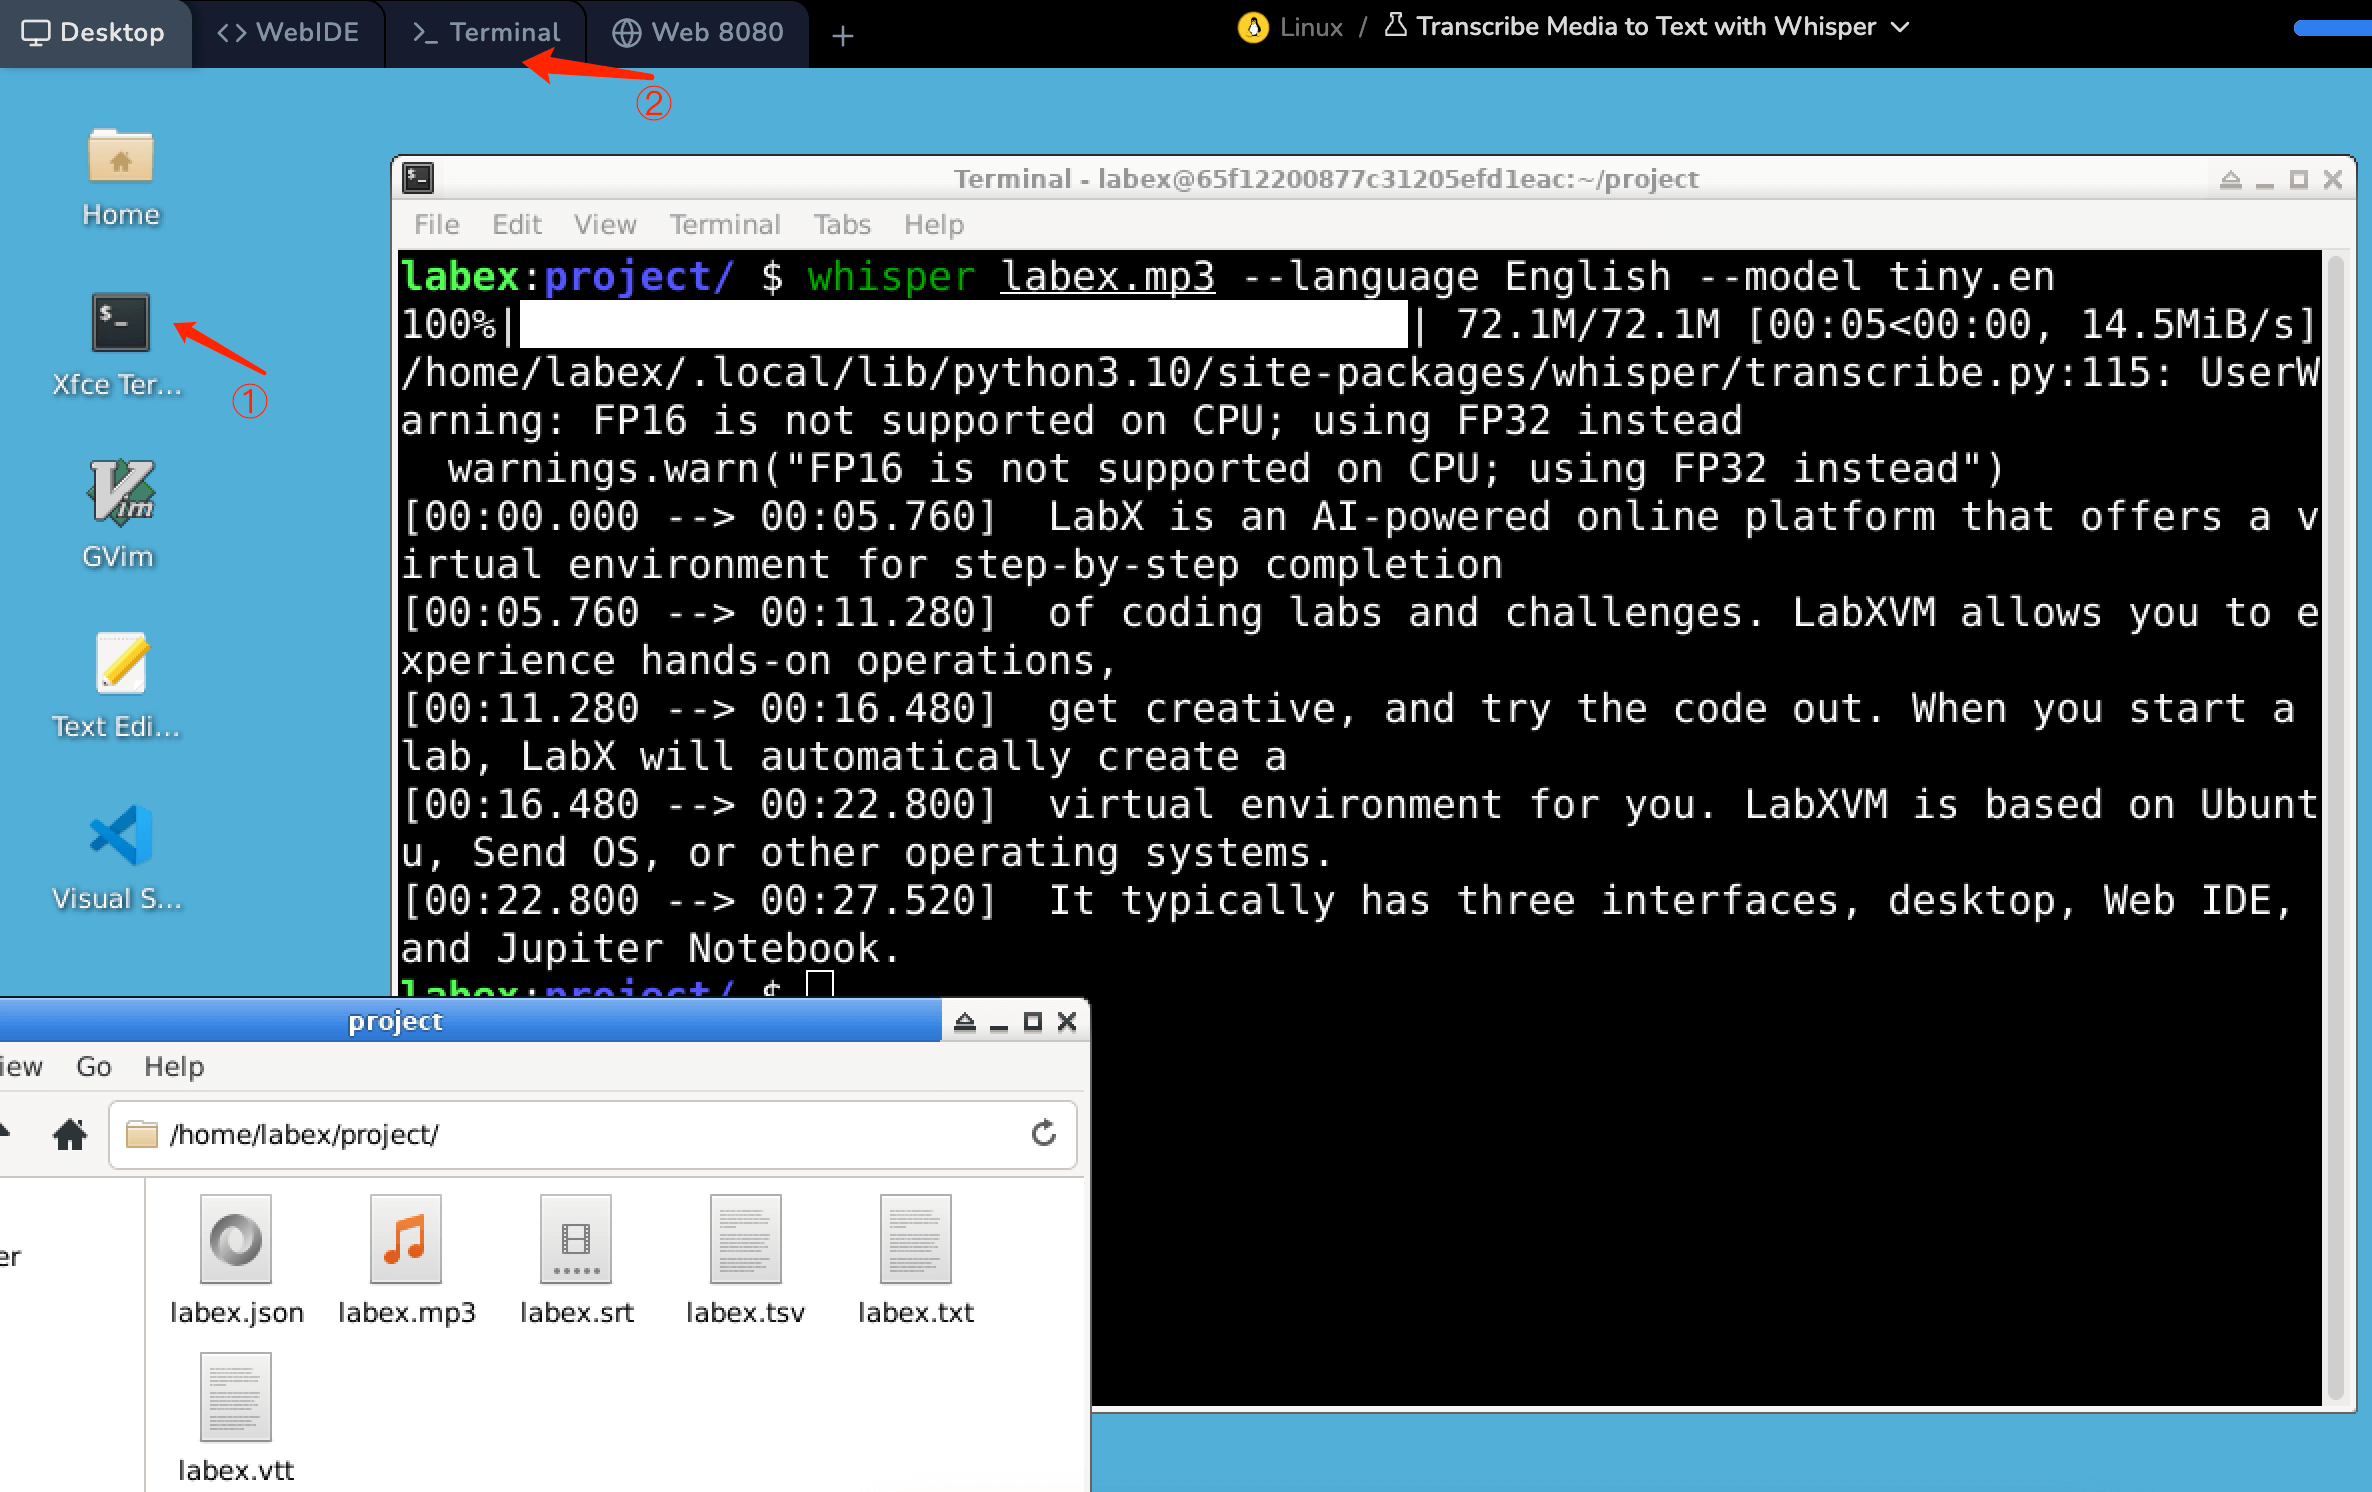This screenshot has height=1492, width=2372.
Task: Open the Tabs menu in the terminal
Action: pyautogui.click(x=841, y=224)
